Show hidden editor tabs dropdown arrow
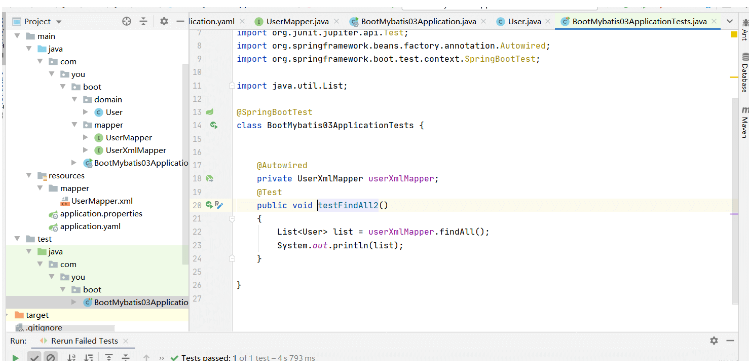Viewport: 753px width, 361px height. coord(730,21)
